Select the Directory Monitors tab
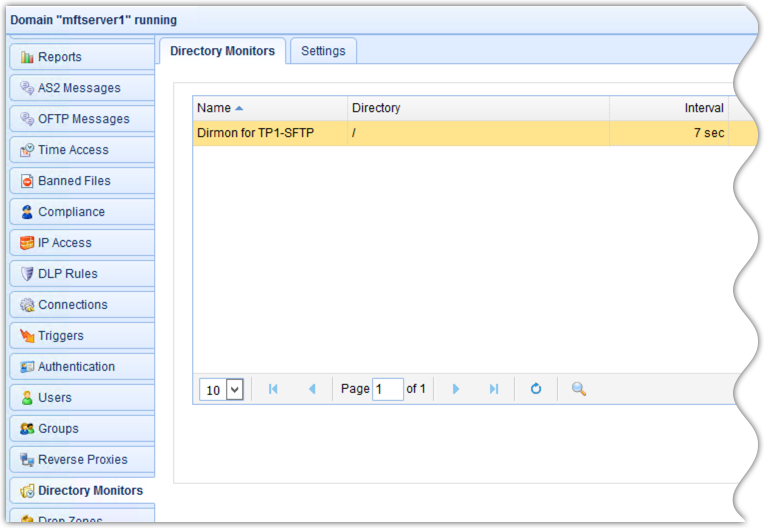The image size is (764, 528). 222,51
